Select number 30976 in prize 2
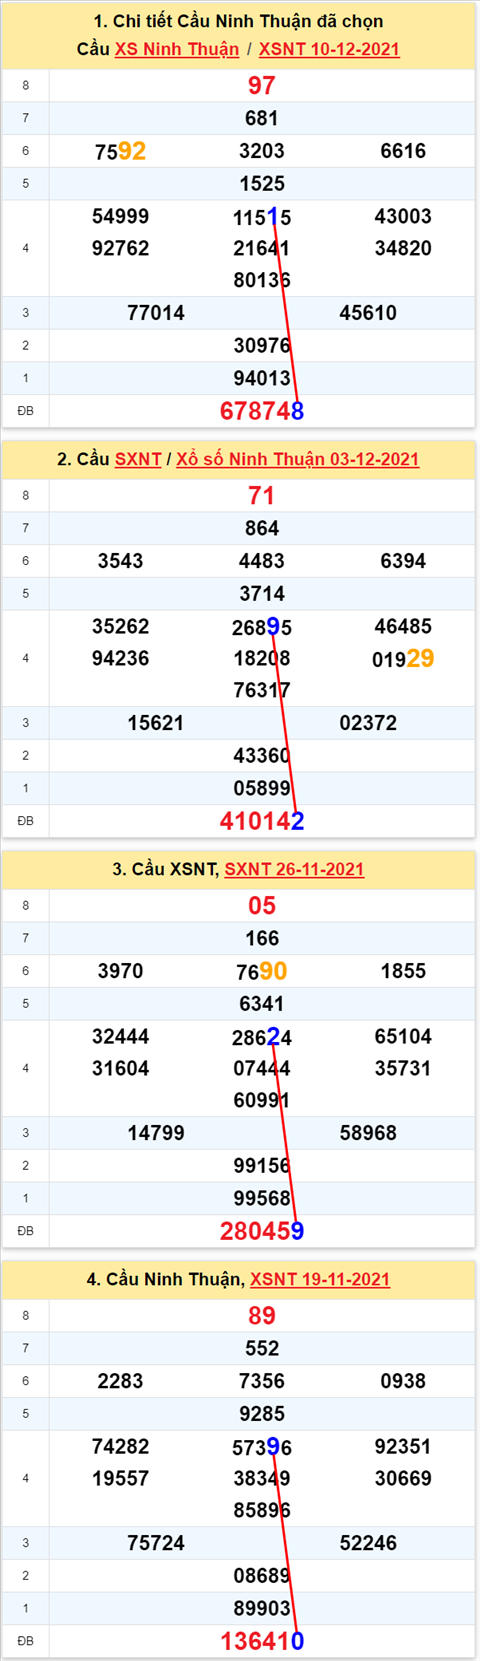Screen dimensions: 480x1661 tap(262, 346)
